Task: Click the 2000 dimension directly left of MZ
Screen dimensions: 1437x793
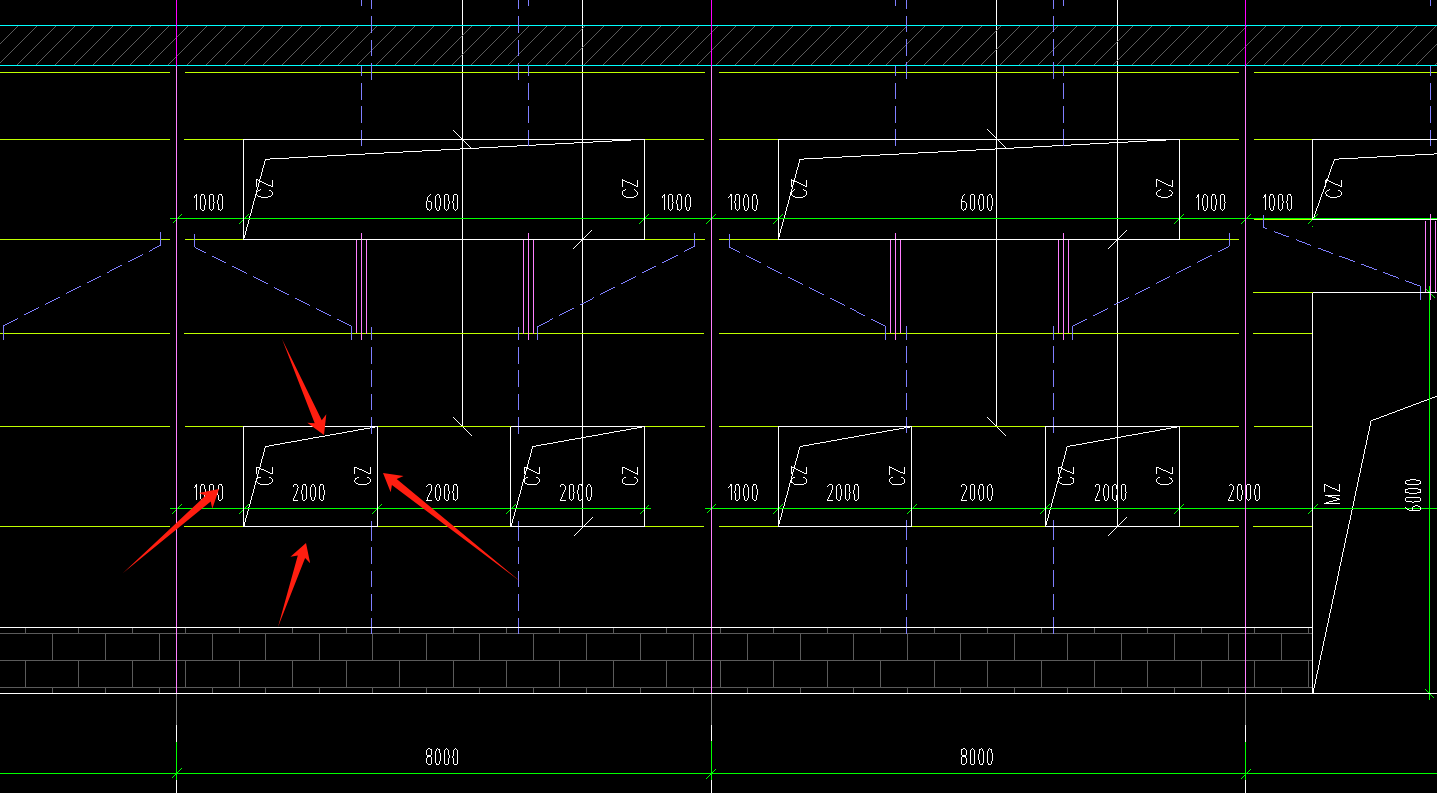Action: click(x=1244, y=493)
